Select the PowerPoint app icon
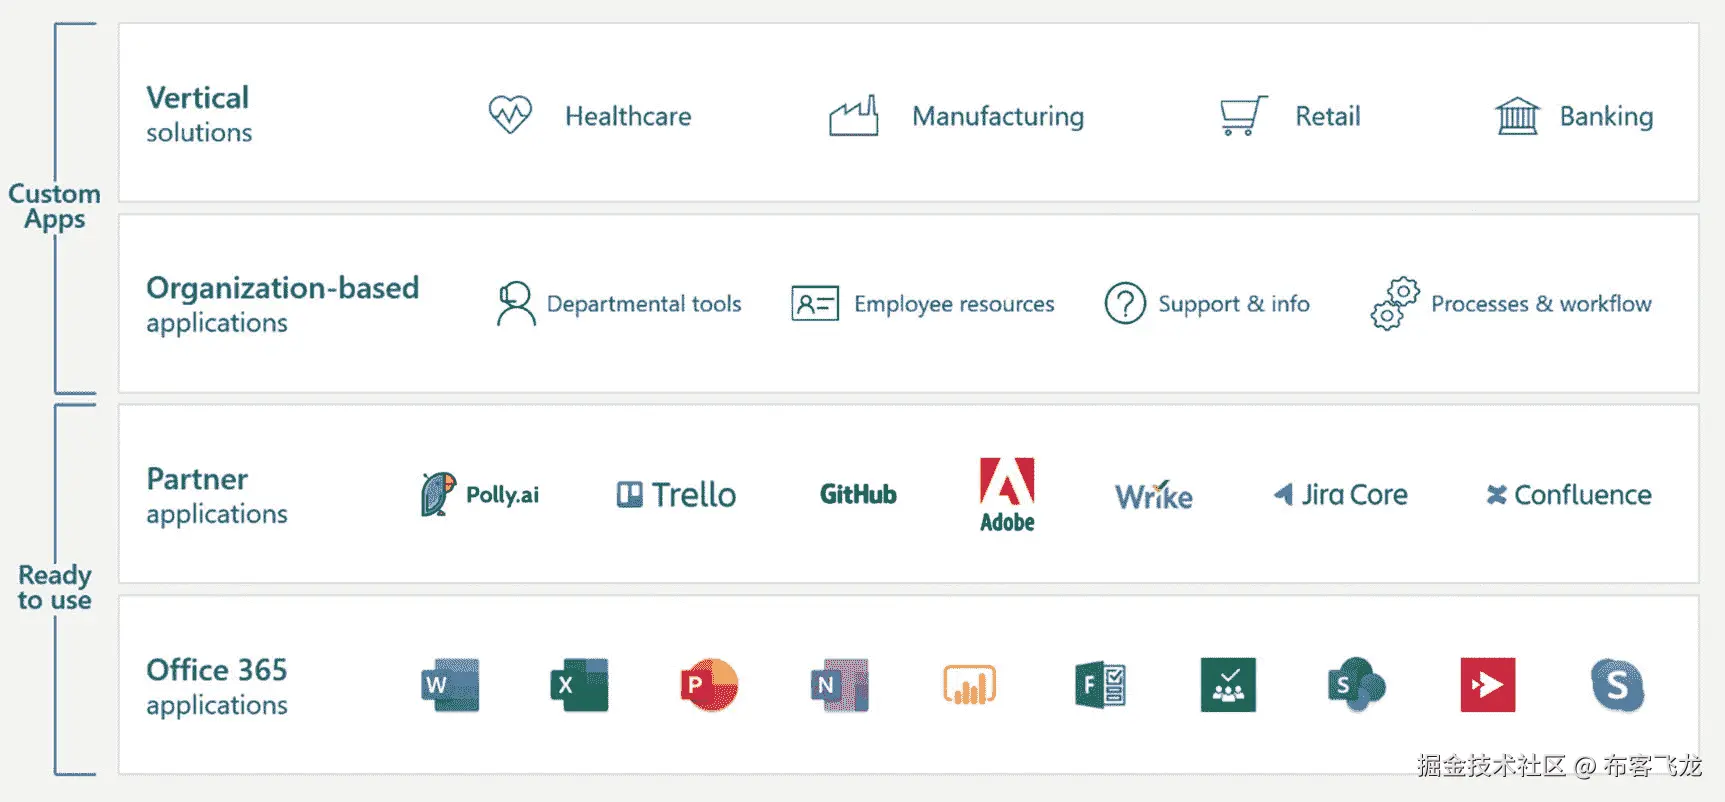 click(x=708, y=685)
